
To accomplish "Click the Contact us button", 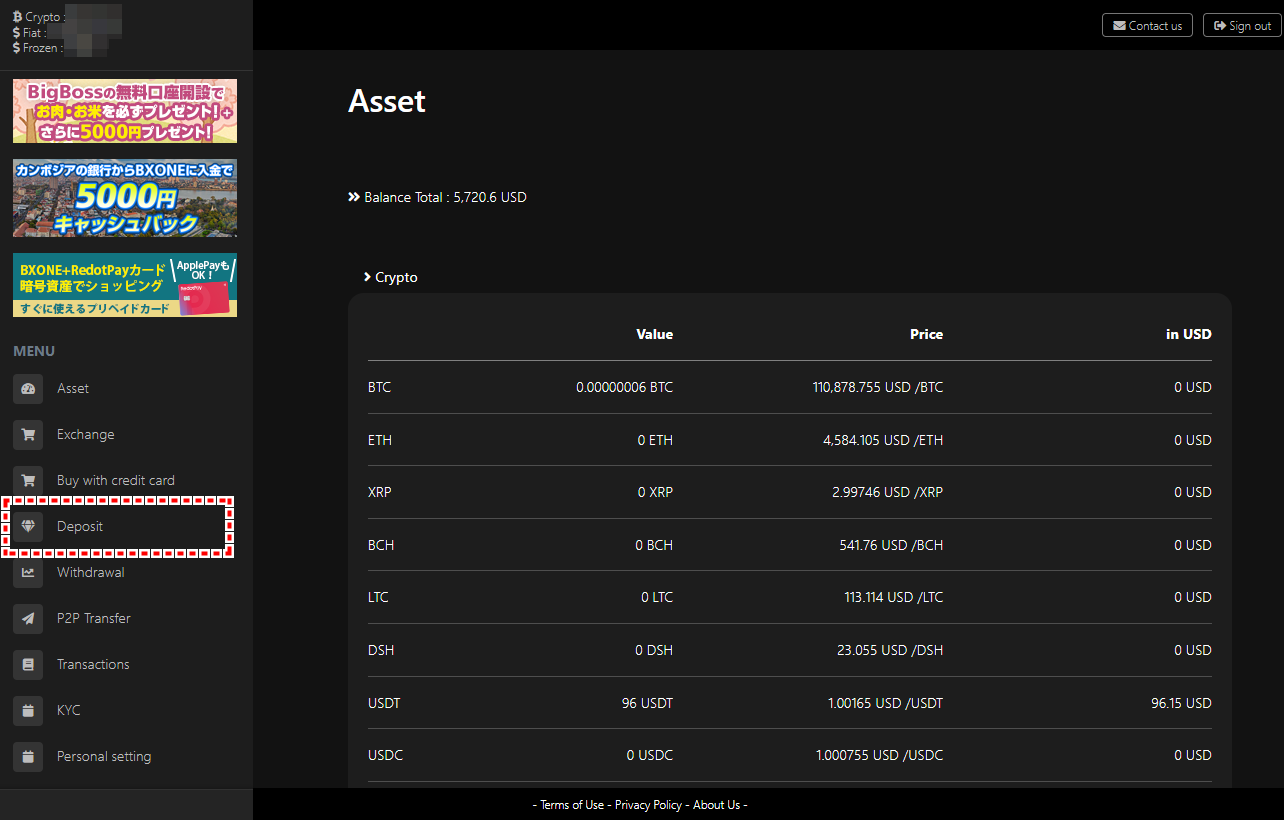I will point(1147,25).
